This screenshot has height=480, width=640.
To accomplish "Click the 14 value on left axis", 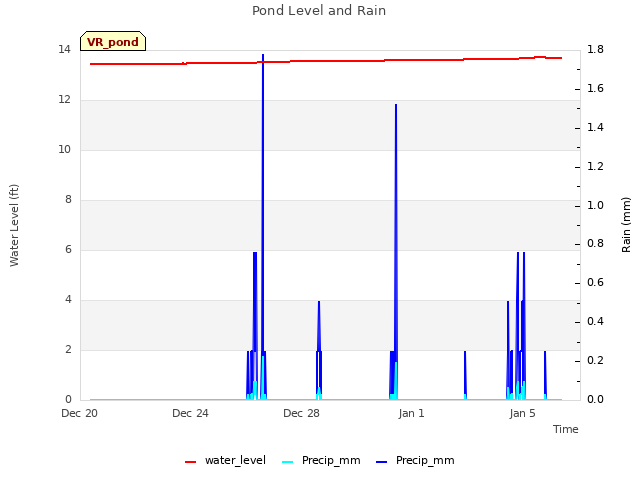I will (64, 50).
